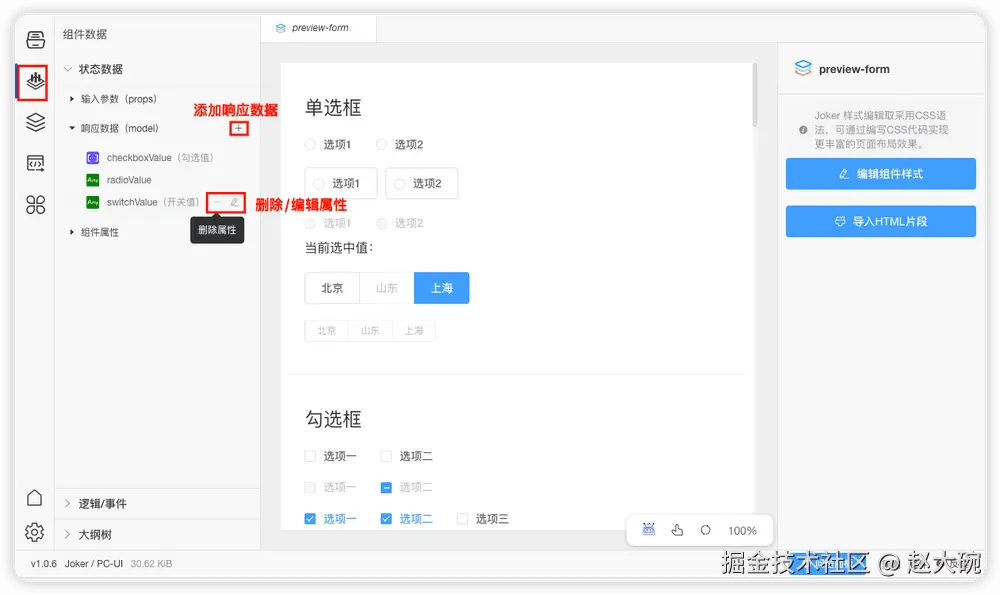
Task: Open the component grid panel icon
Action: pyautogui.click(x=35, y=204)
